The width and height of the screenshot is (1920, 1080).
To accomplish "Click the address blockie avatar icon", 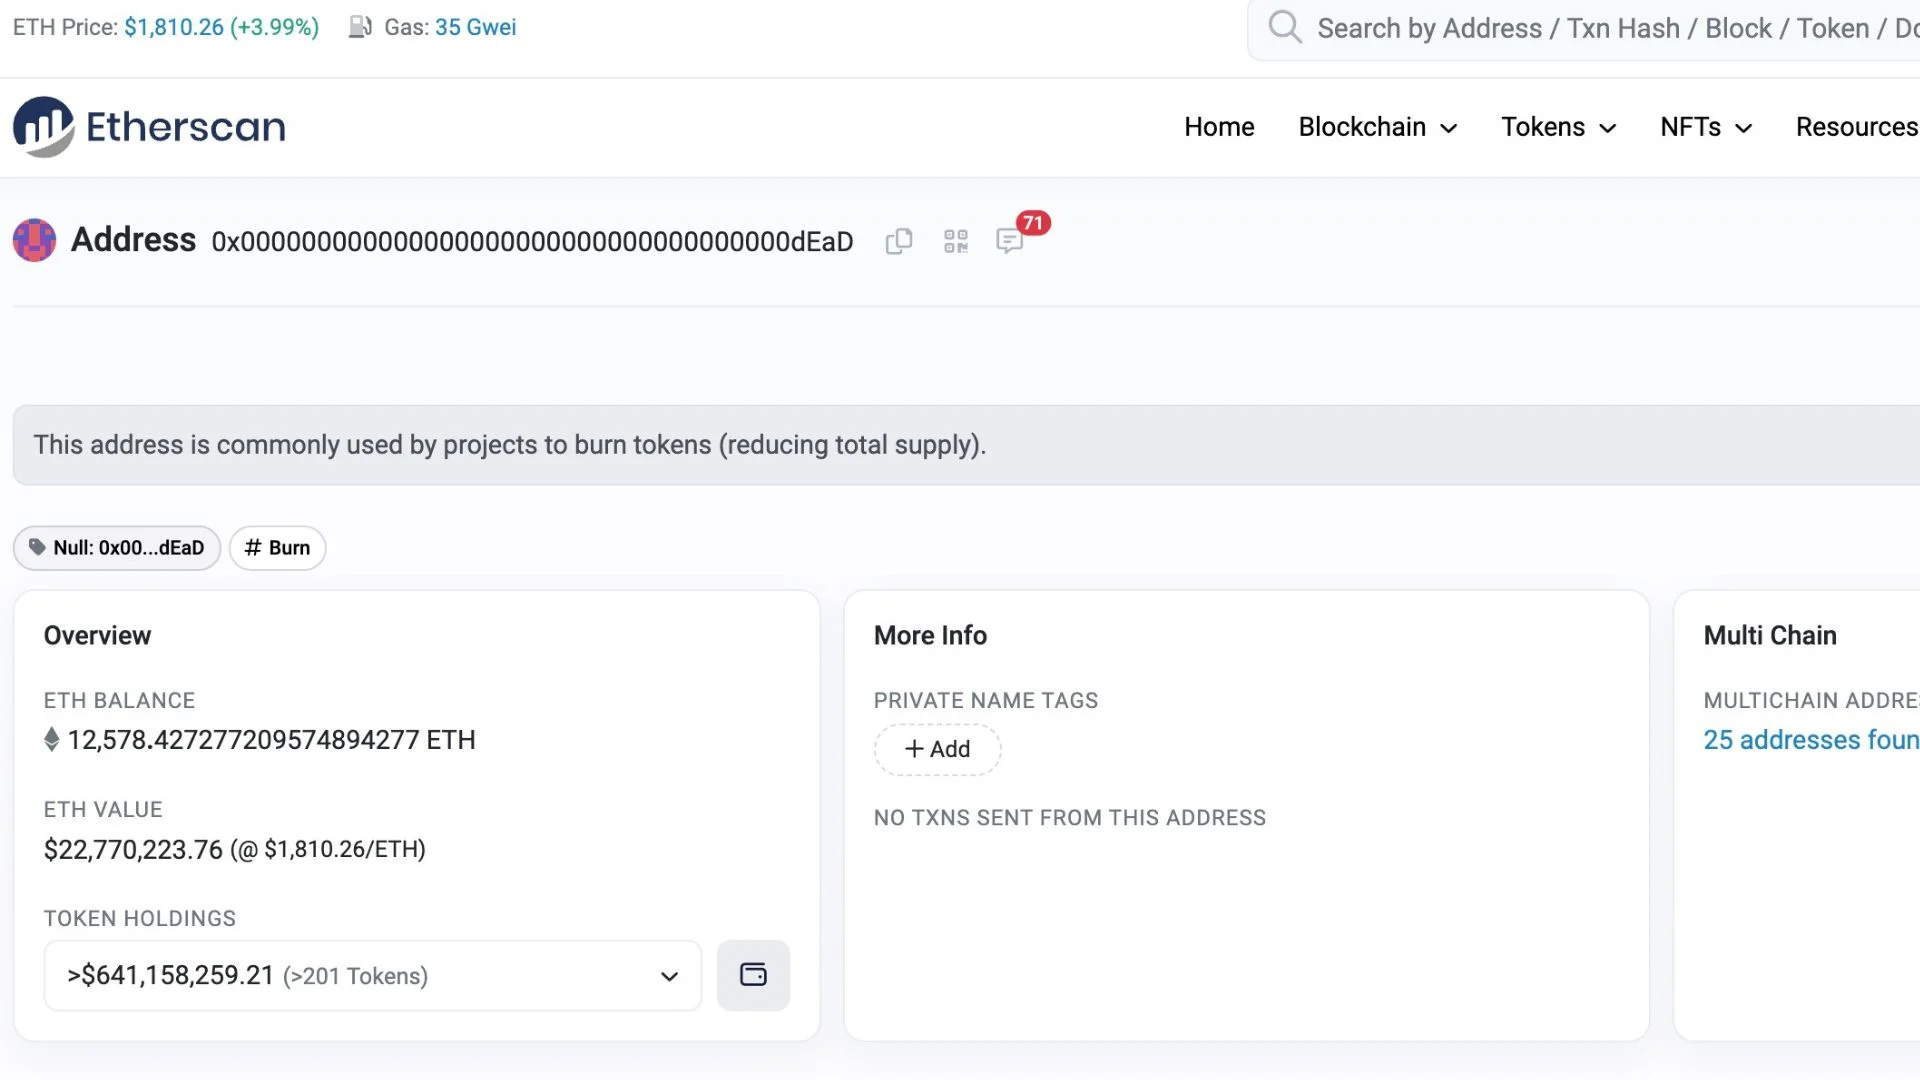I will 34,241.
